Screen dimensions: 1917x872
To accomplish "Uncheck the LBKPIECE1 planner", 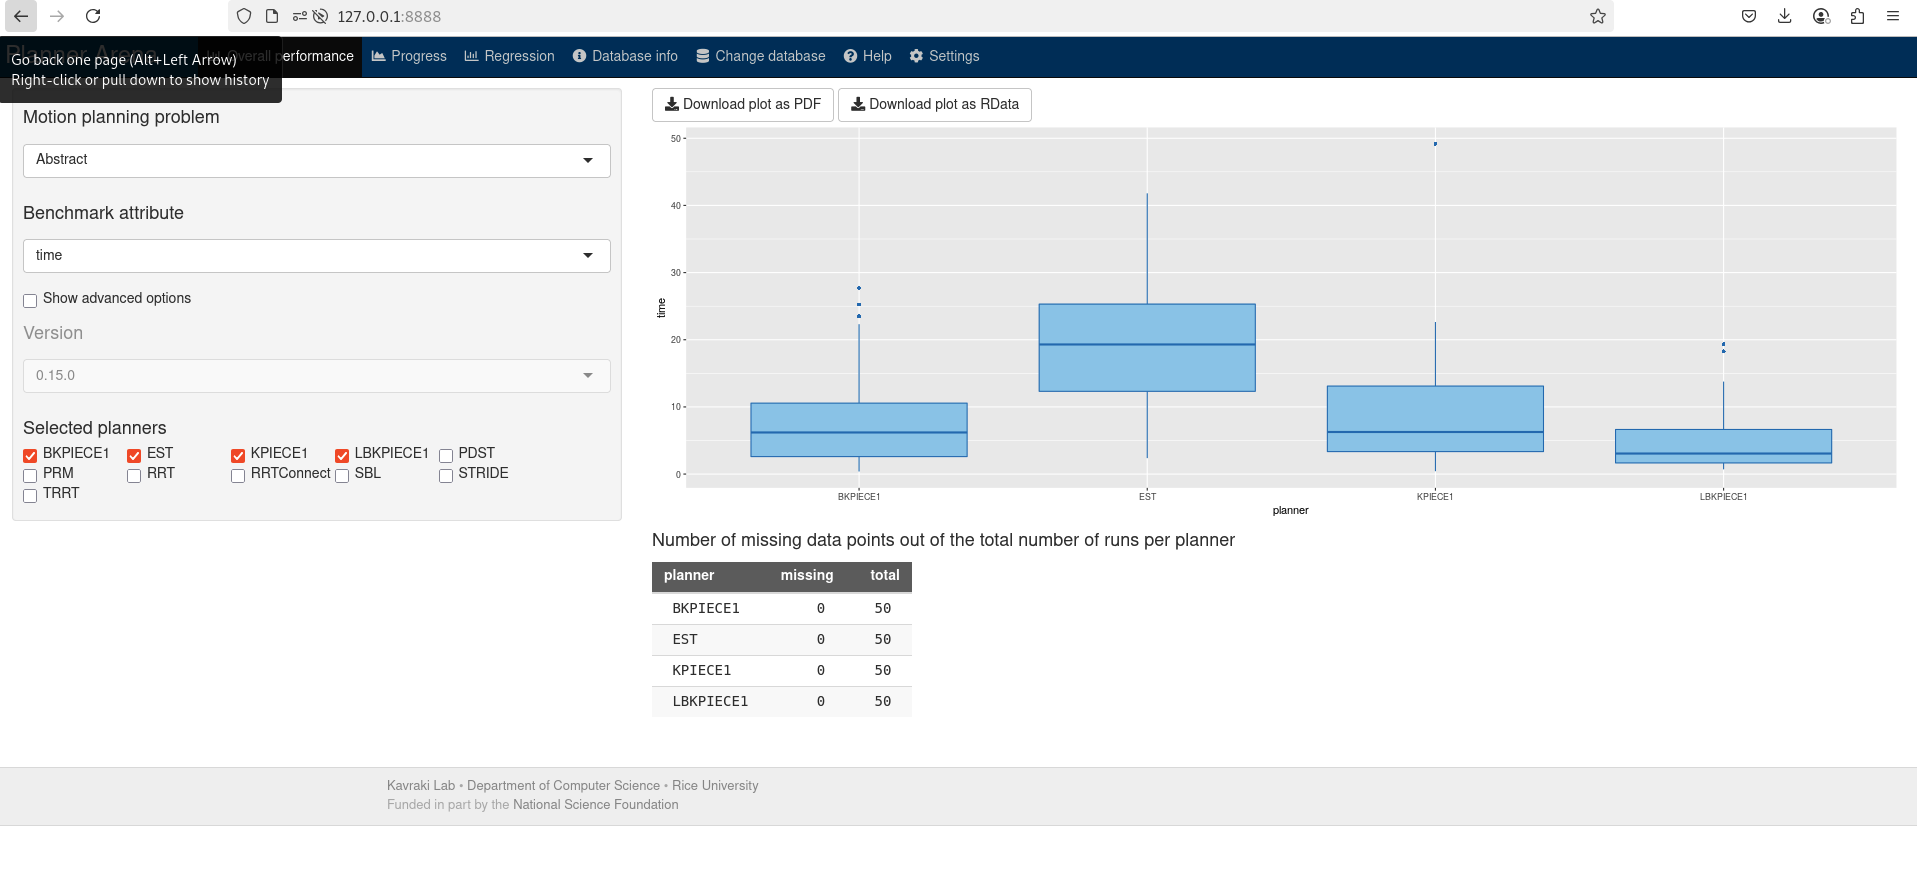I will tap(342, 456).
